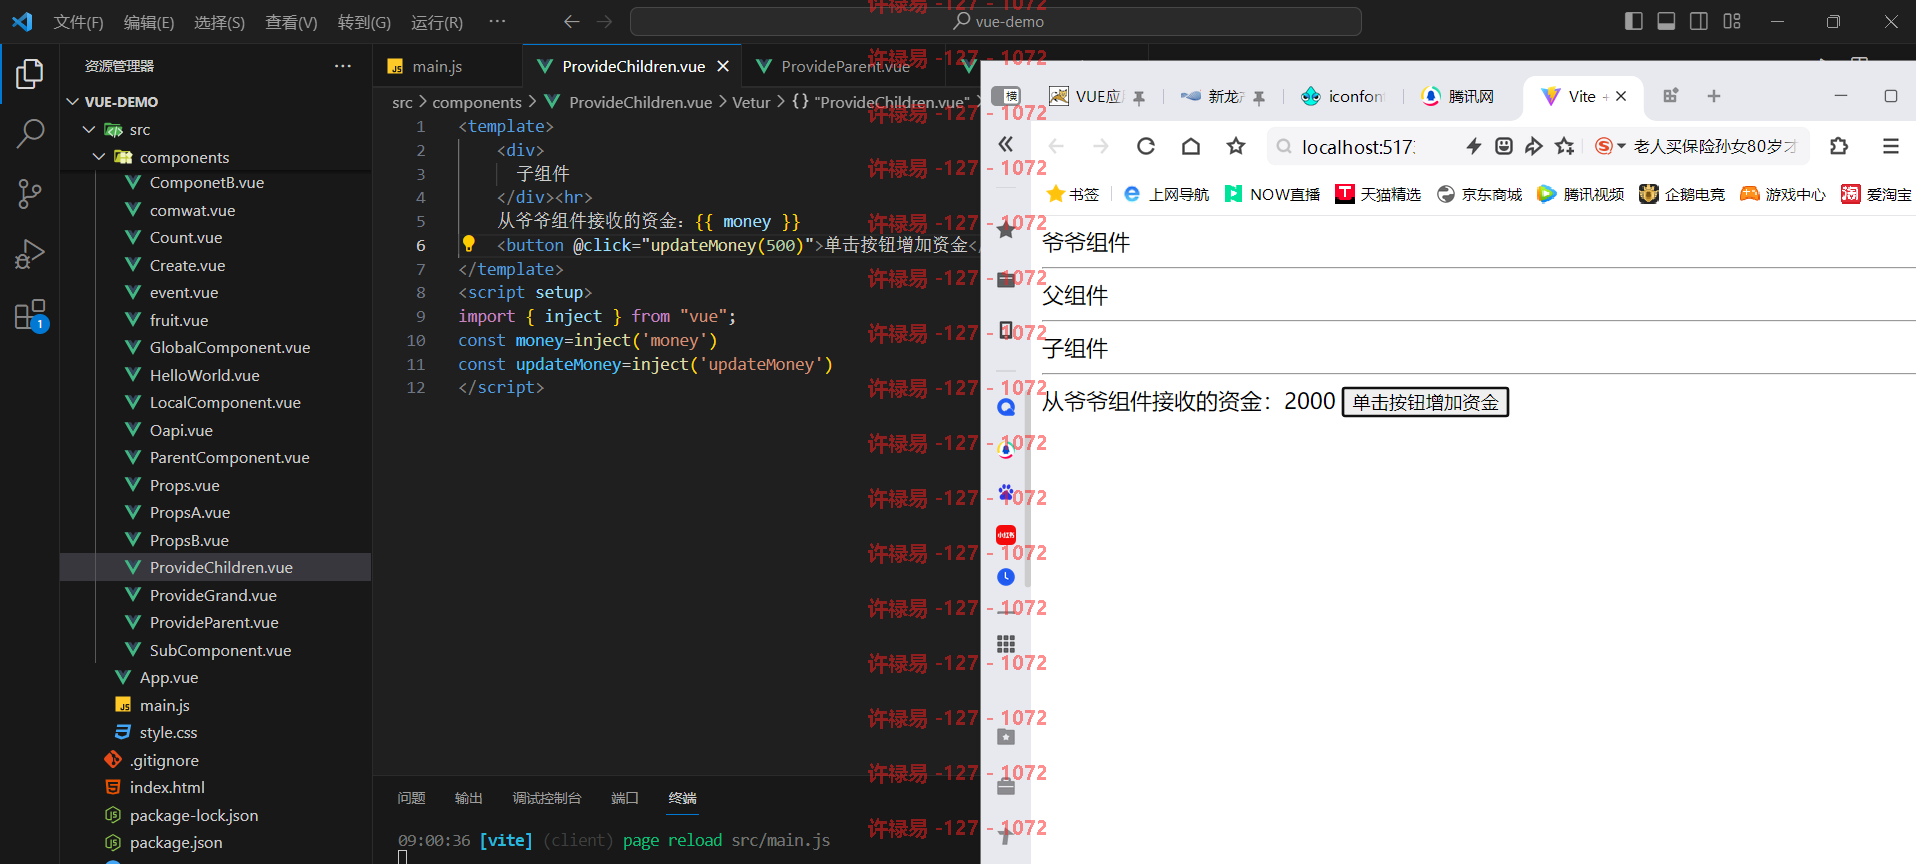Click the lightning speed-mode icon in address bar
The width and height of the screenshot is (1916, 864).
1473,147
